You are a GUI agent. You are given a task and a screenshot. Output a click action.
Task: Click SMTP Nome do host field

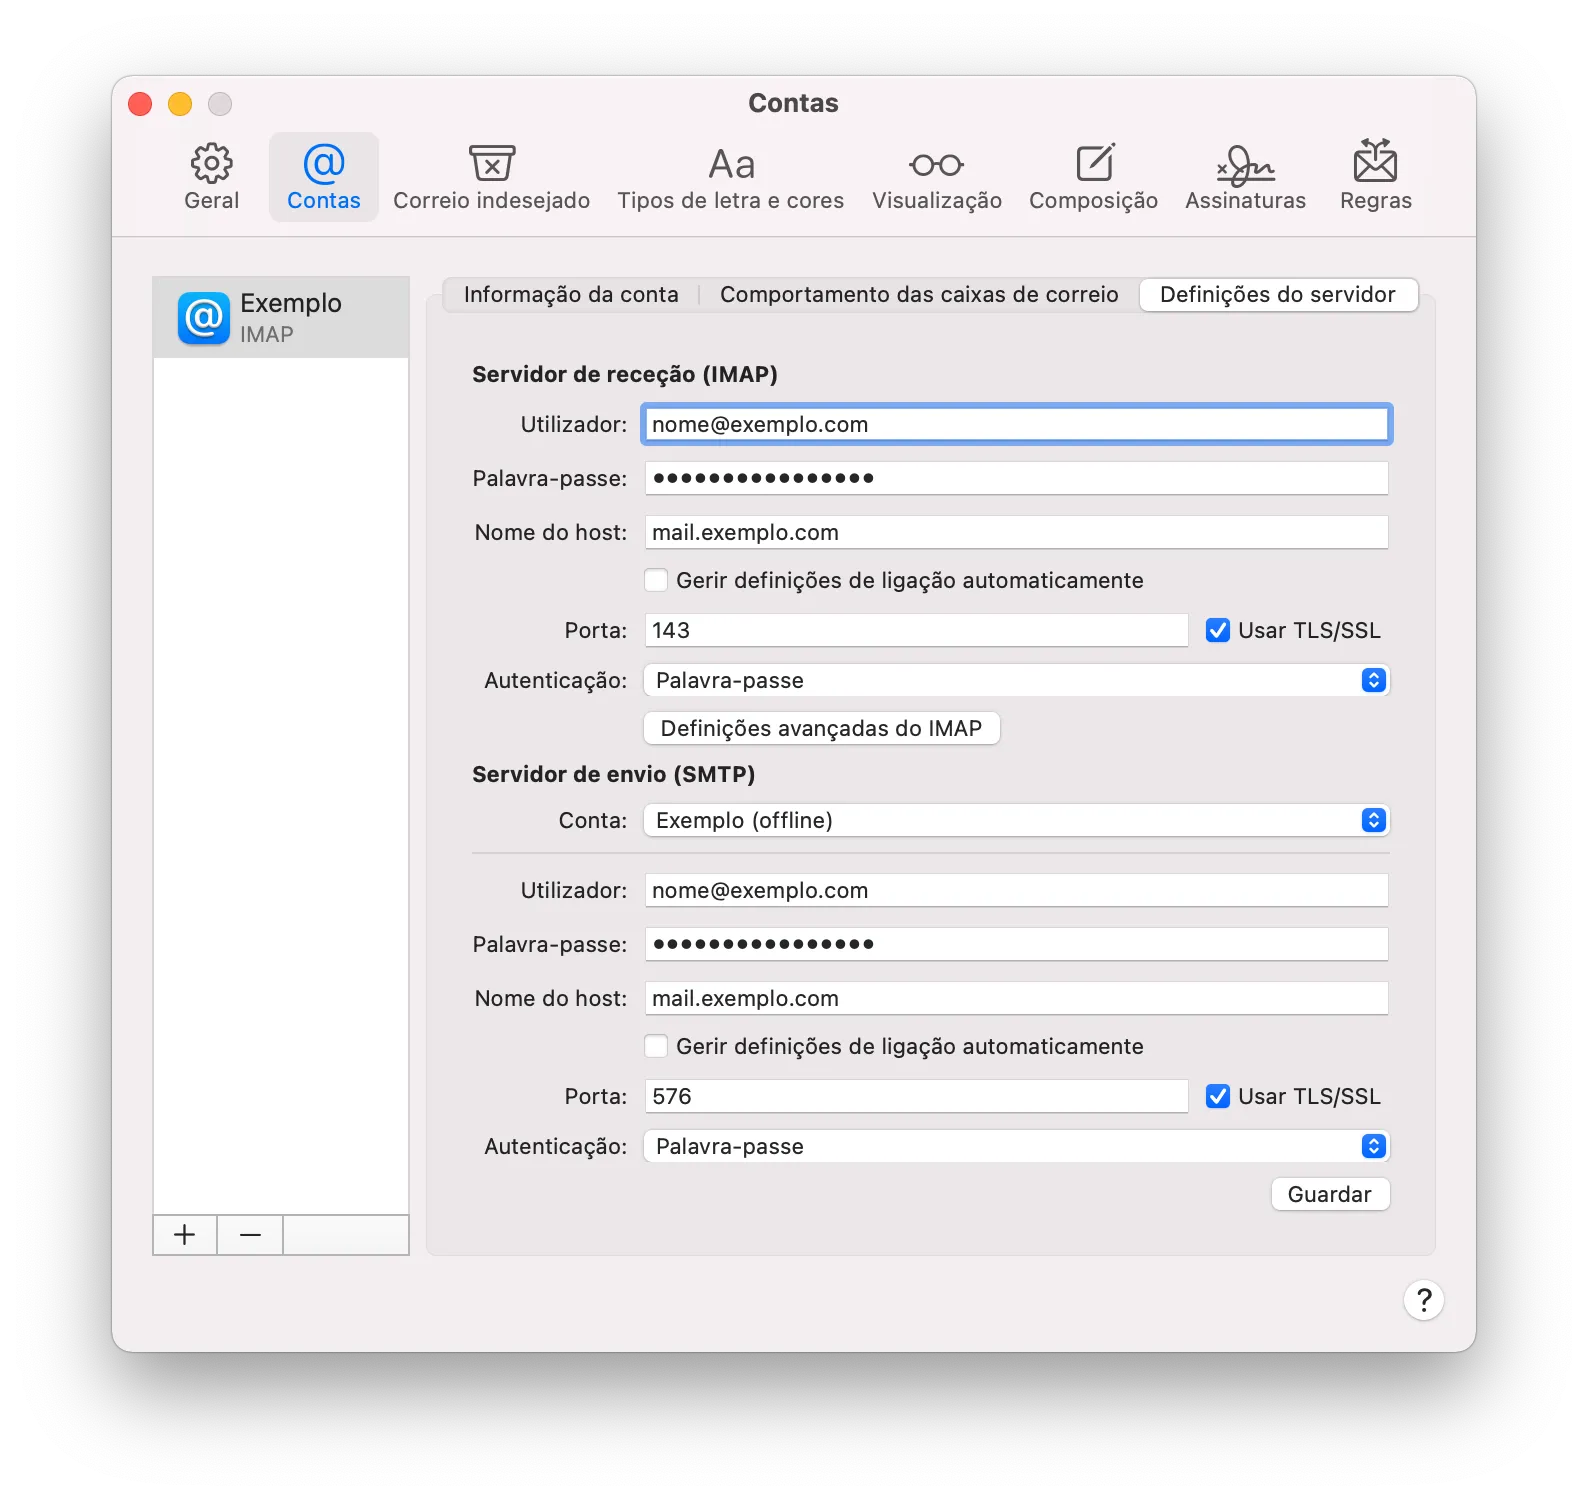1017,998
